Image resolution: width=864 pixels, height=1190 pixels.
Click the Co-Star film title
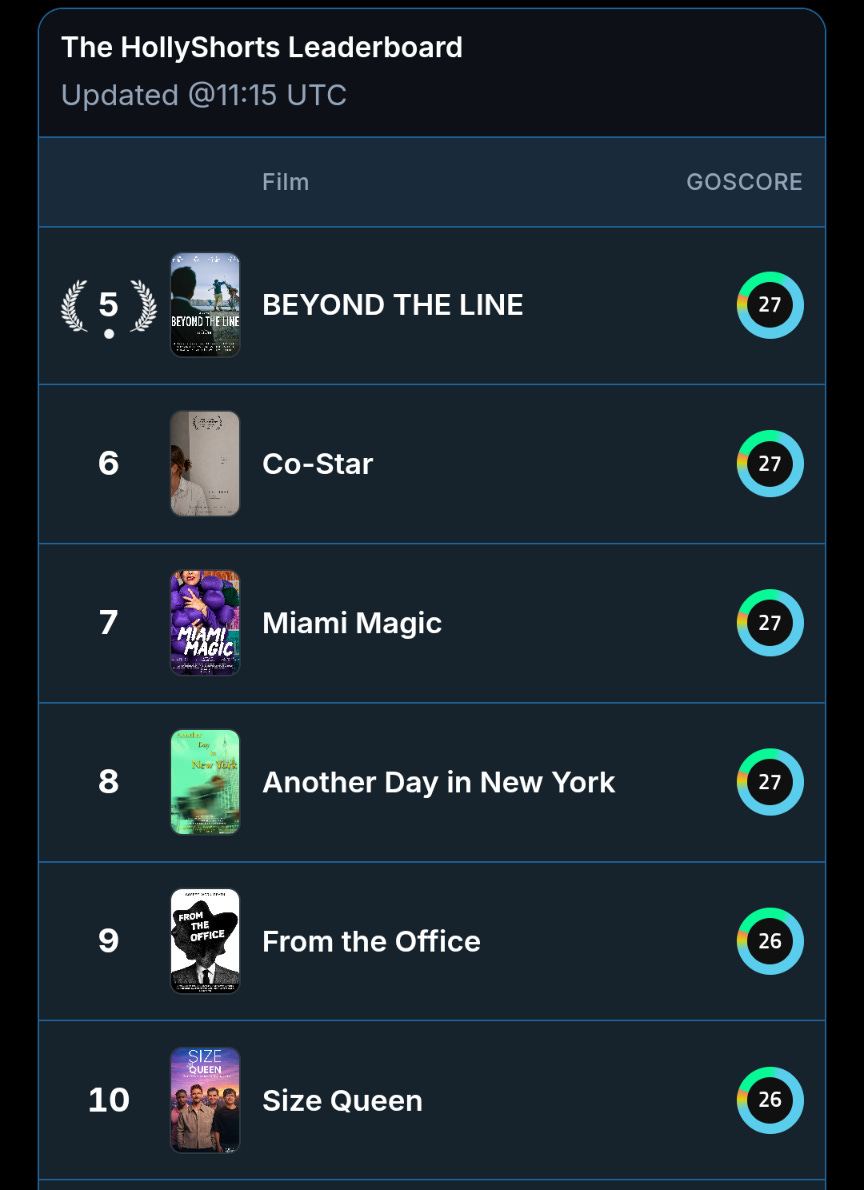point(317,464)
